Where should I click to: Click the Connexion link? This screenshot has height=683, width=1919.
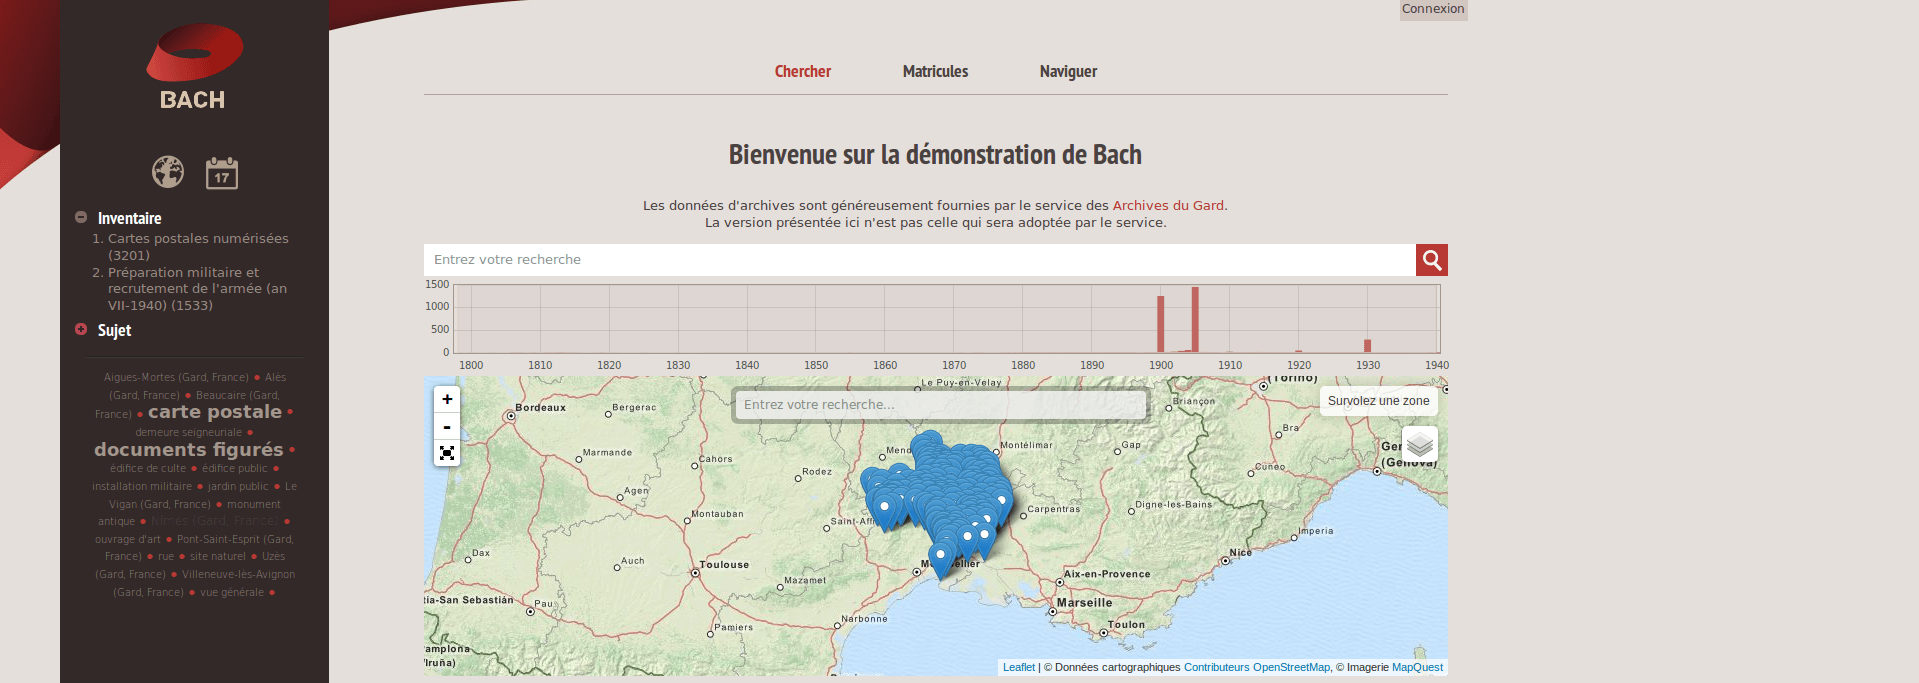(x=1433, y=9)
